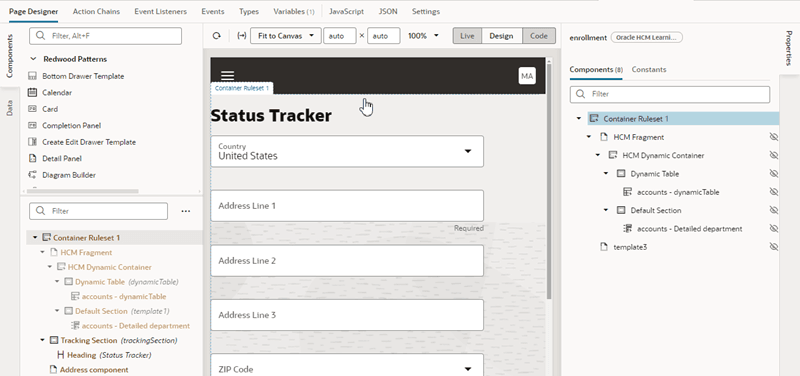Click the Diagram Builder icon

(32, 175)
